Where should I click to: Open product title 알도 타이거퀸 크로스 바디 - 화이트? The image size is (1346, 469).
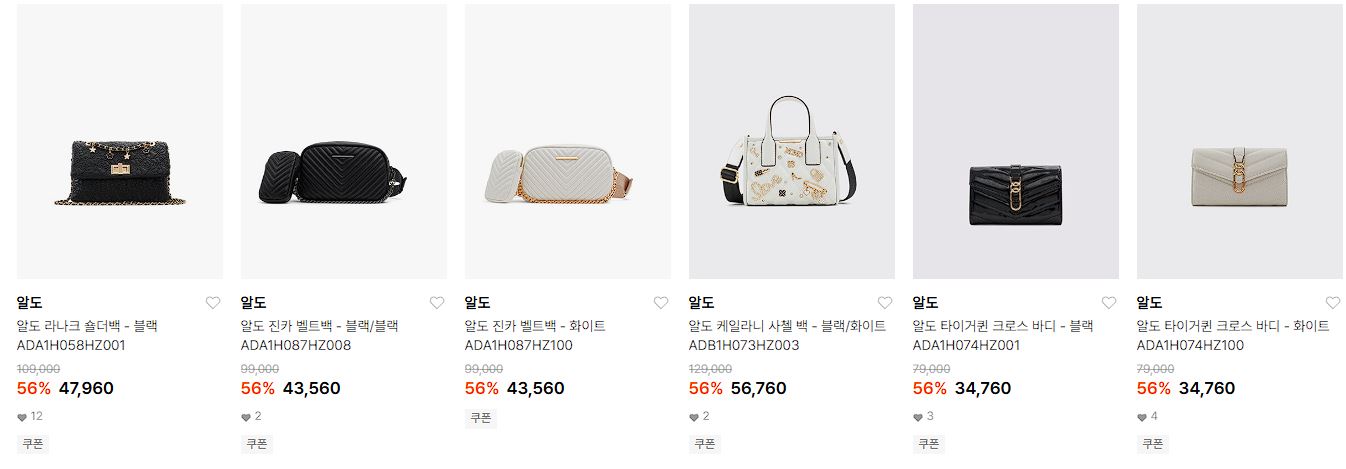click(x=1233, y=326)
